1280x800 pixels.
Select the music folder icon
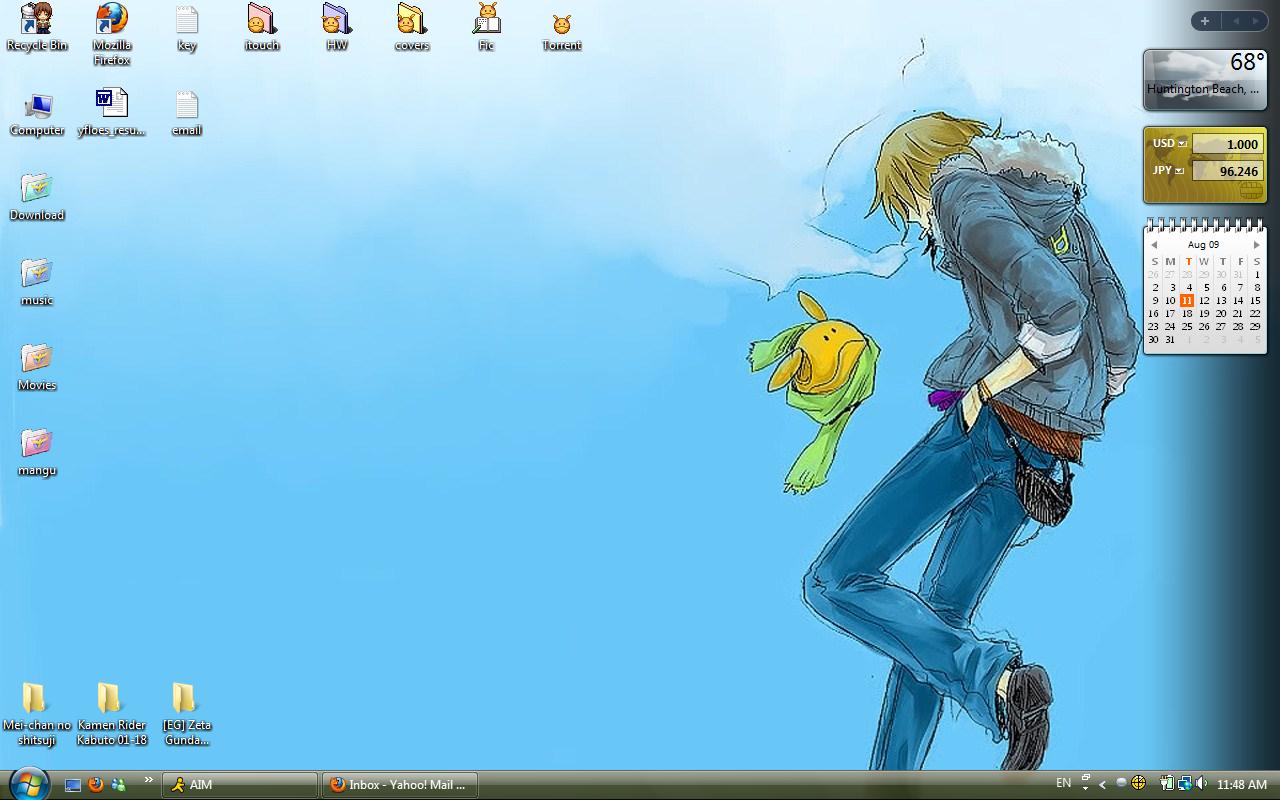[x=37, y=282]
